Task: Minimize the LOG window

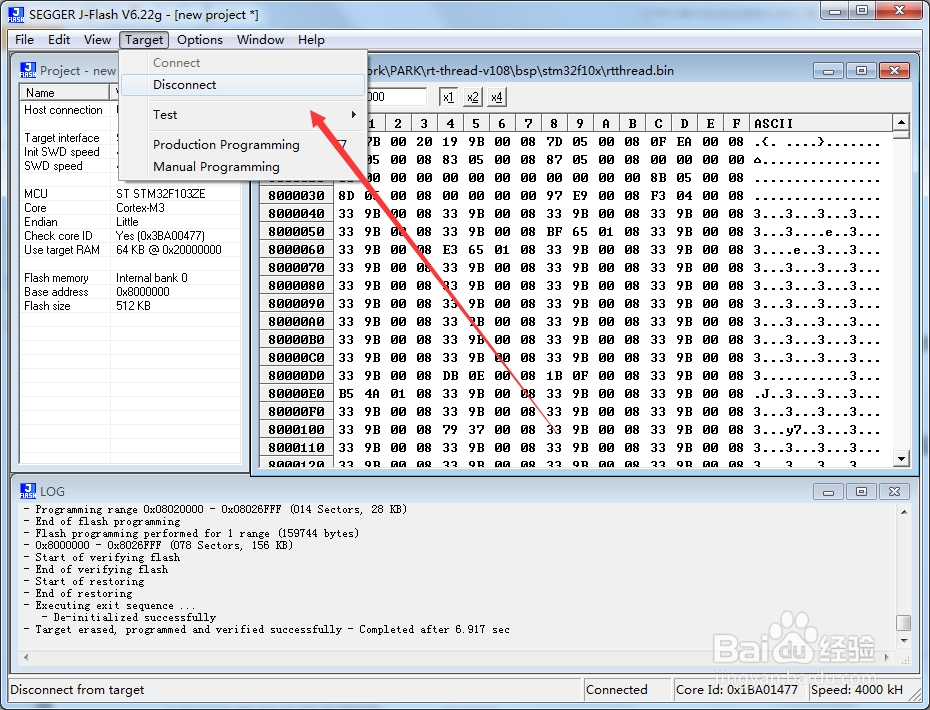Action: 828,492
